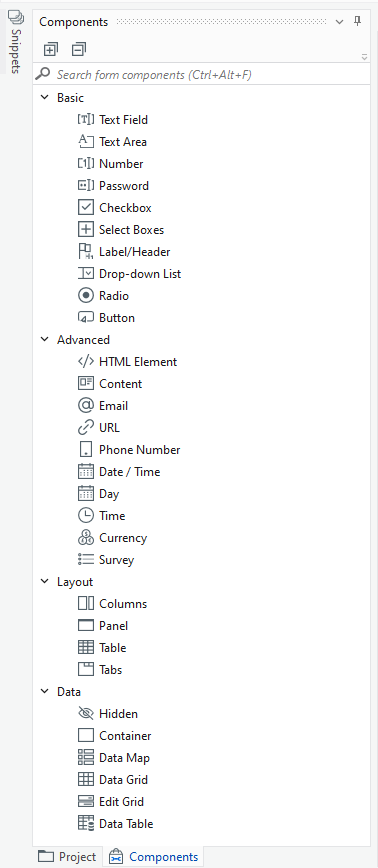Collapse the Advanced category
The image size is (378, 868).
[45, 339]
